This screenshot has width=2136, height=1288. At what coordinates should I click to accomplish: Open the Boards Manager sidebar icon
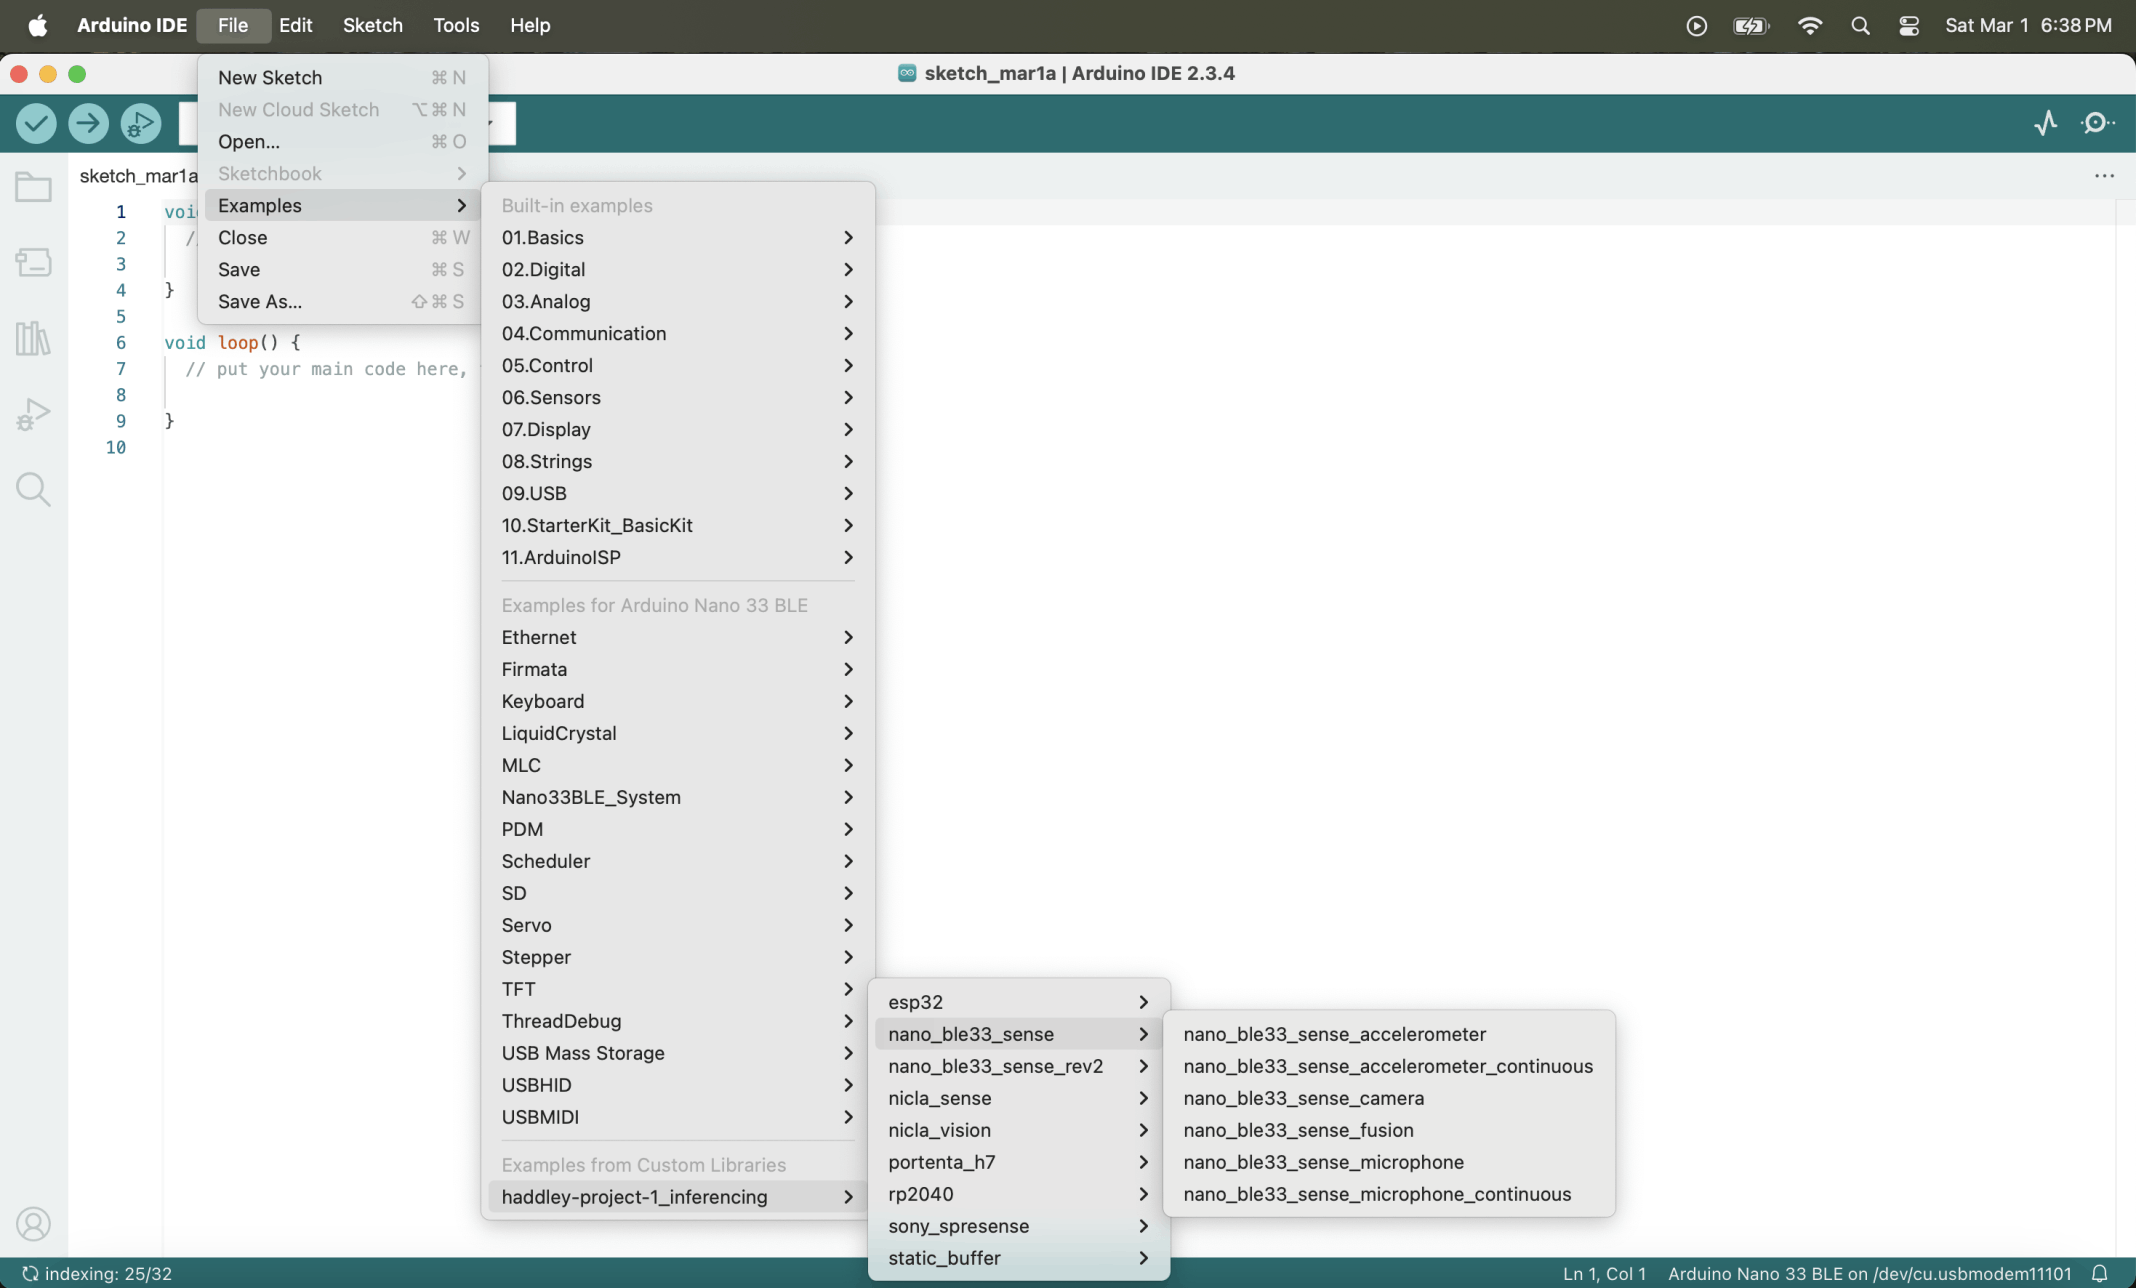[x=33, y=263]
